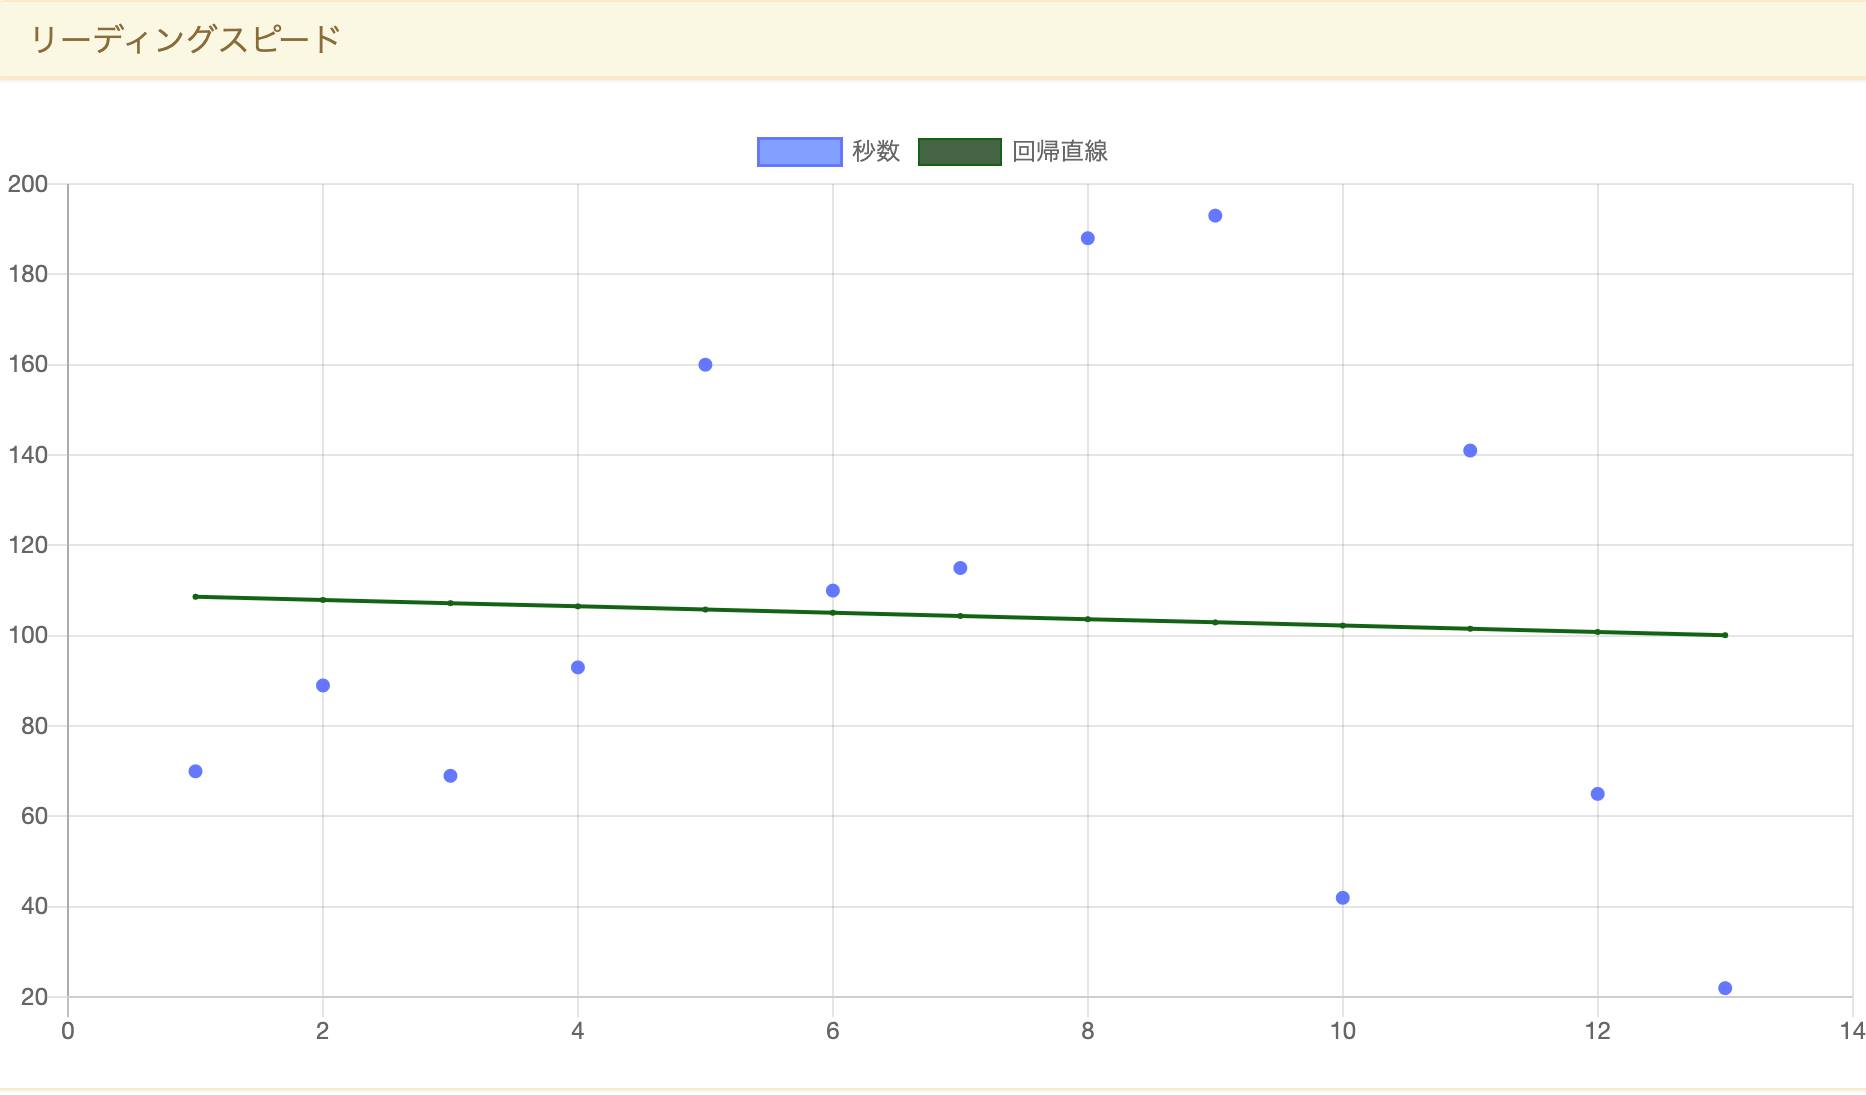Click the y-axis label 20
Viewport: 1866px width, 1095px height.
point(34,997)
